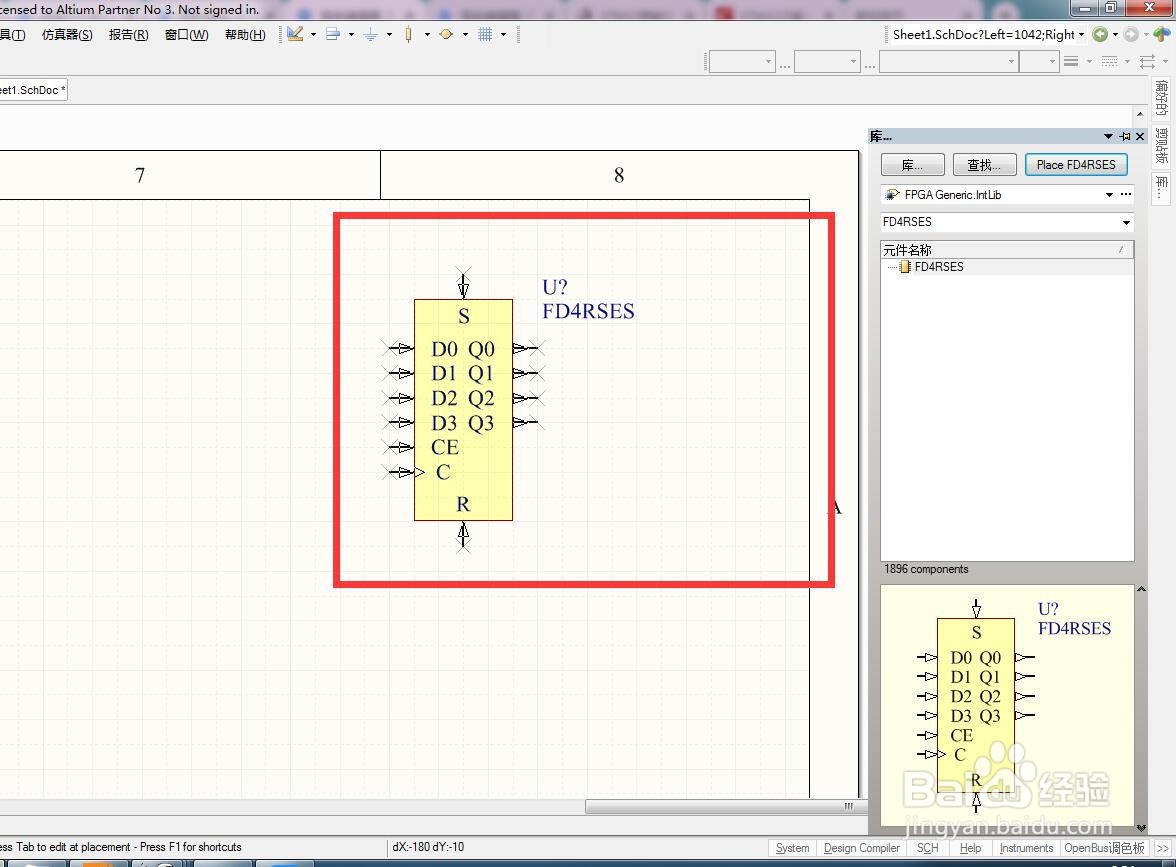Expand the digital devices dropdown arrow
Image resolution: width=1176 pixels, height=867 pixels.
428,34
